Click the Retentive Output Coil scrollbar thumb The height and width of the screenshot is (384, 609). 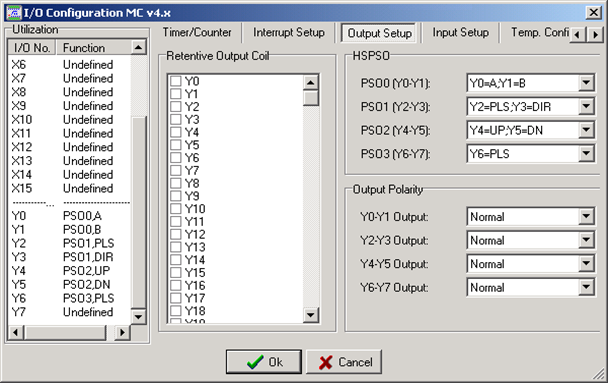coord(311,98)
